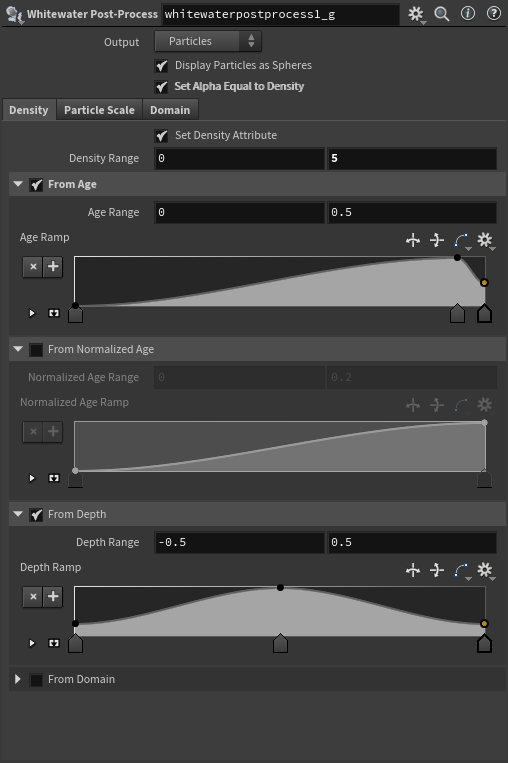Screen dimensions: 508x763
Task: Click the search magnifier icon
Action: coord(441,14)
